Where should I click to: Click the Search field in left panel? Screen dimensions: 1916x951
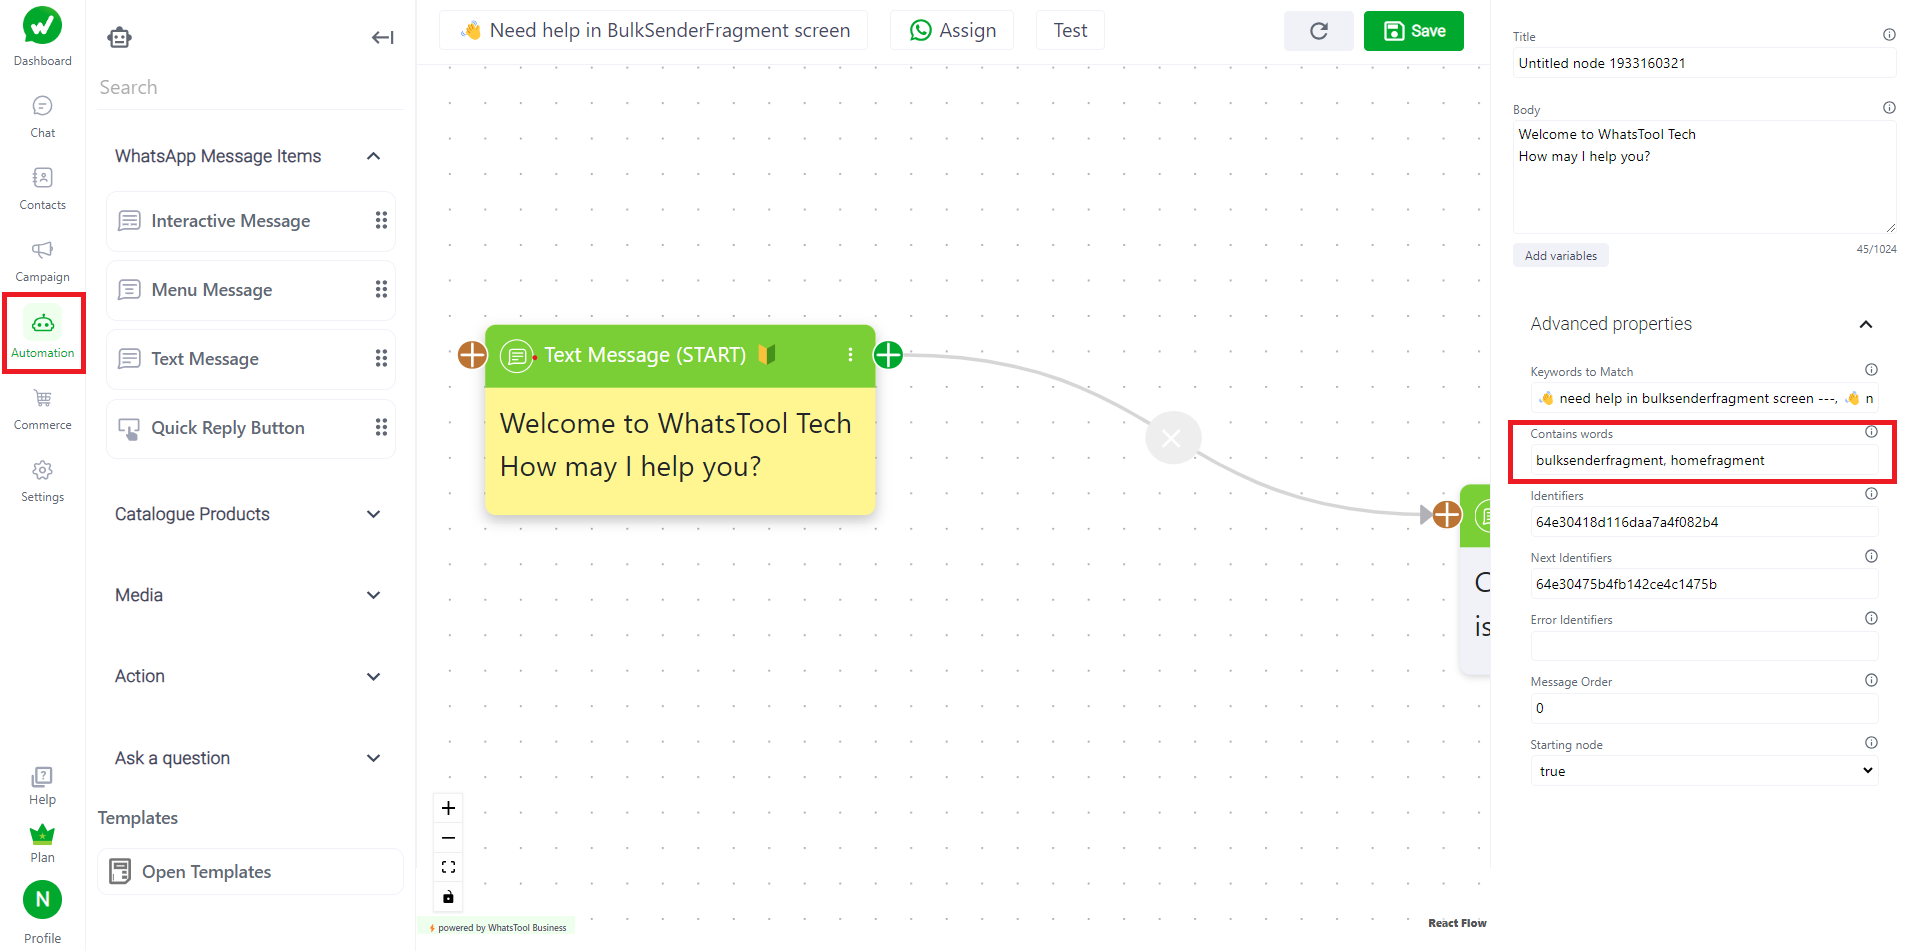point(250,87)
